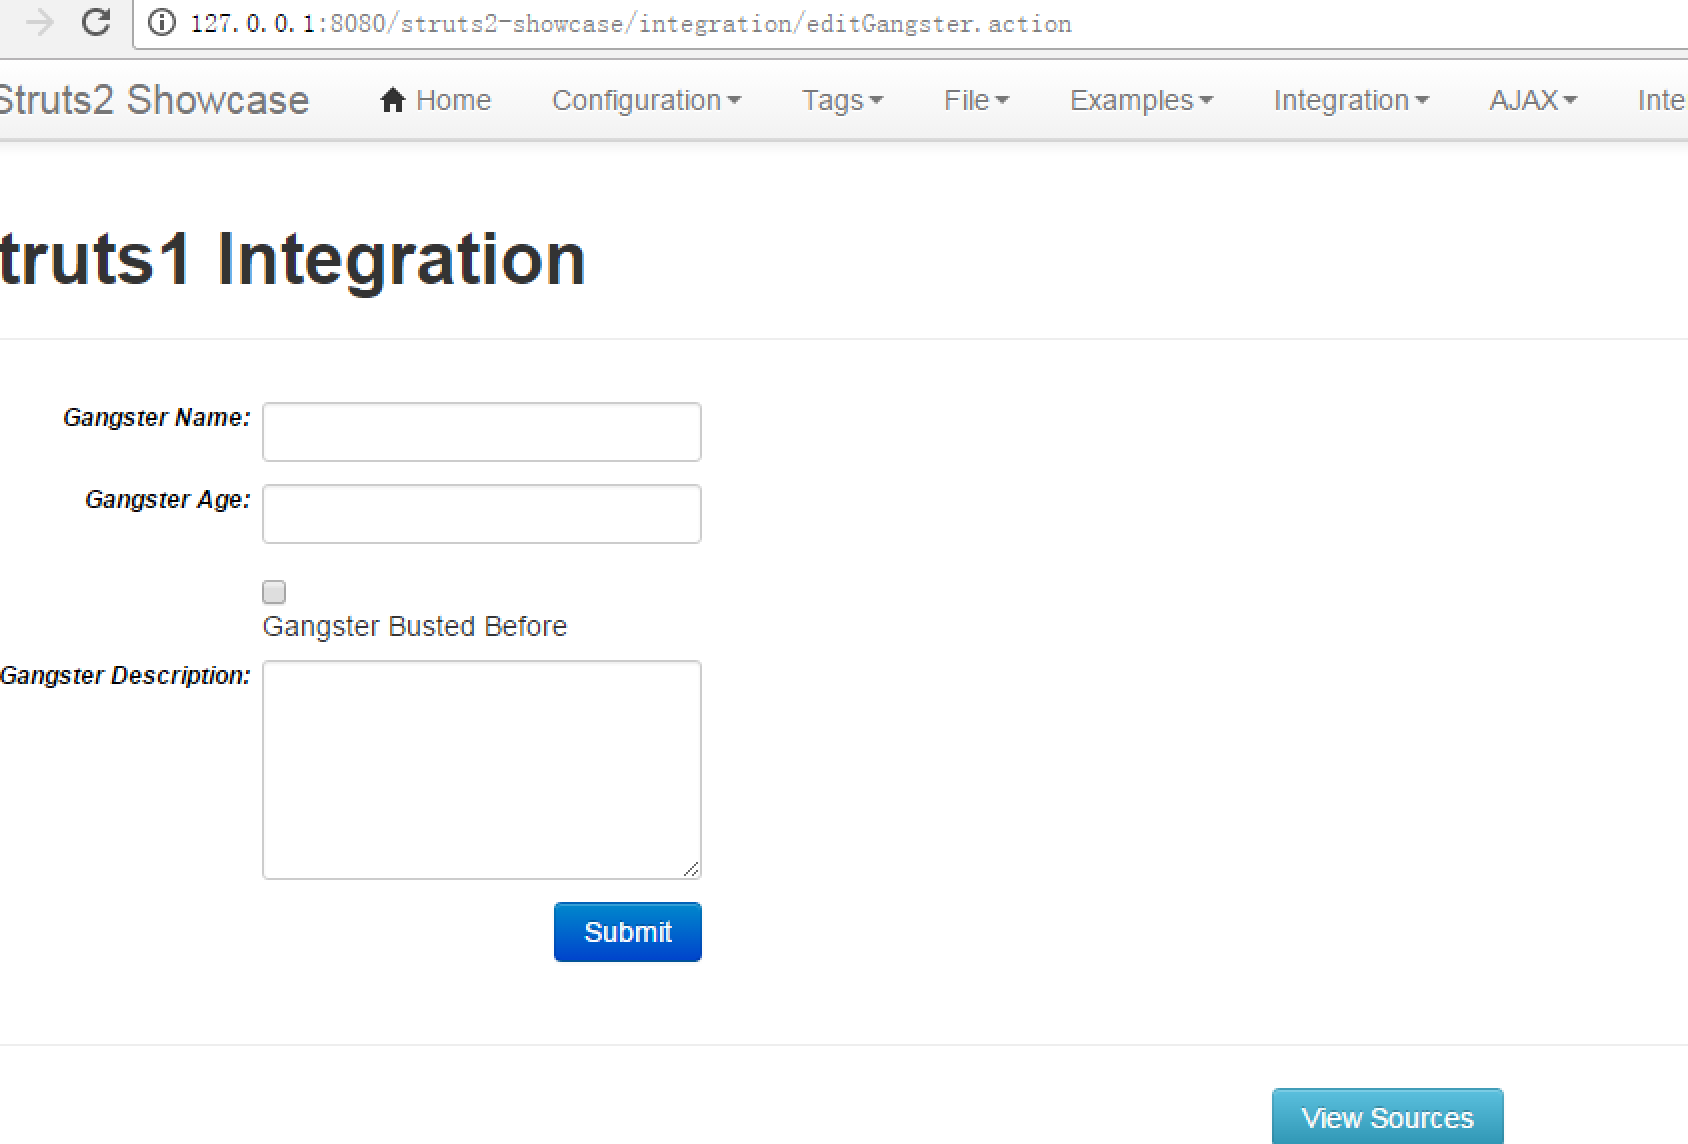Expand the Configuration dropdown menu
The image size is (1688, 1144).
[x=646, y=100]
